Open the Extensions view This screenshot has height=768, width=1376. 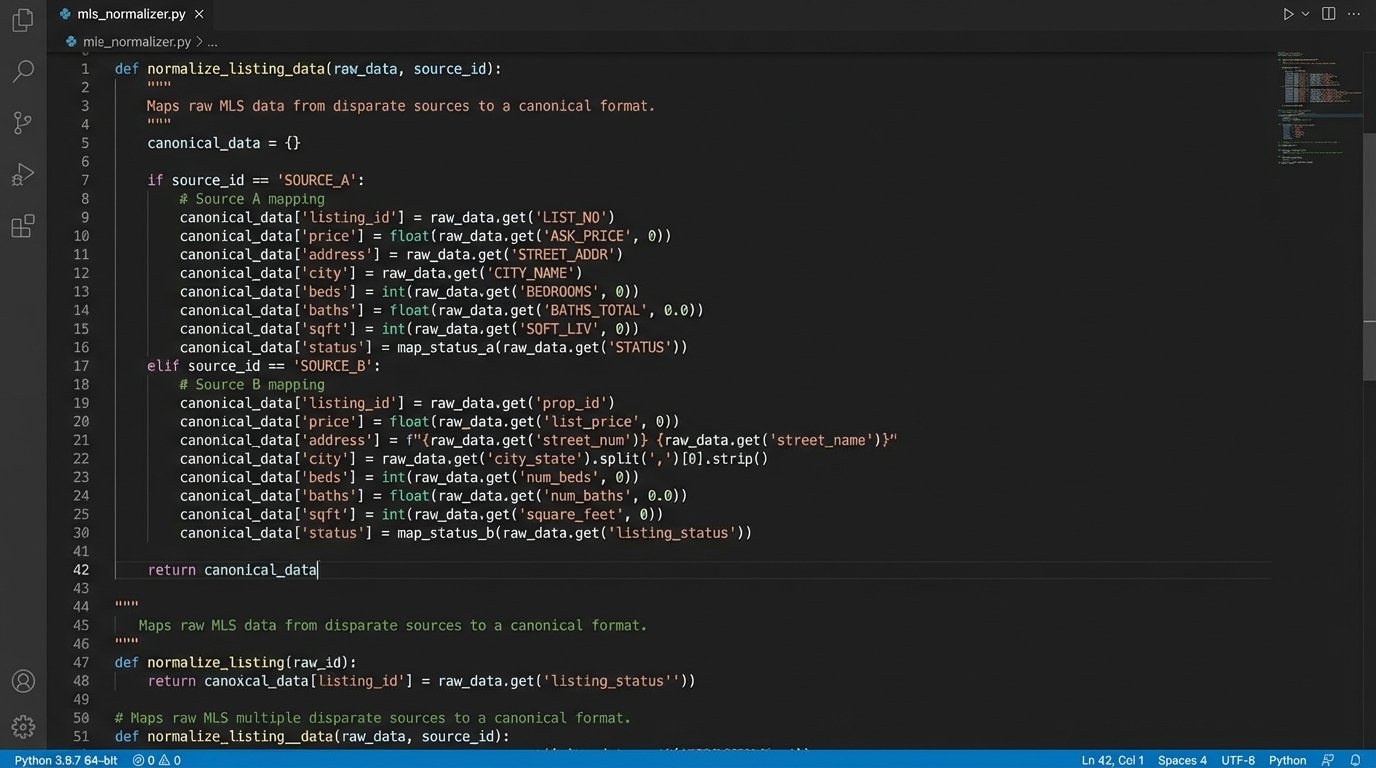point(22,226)
